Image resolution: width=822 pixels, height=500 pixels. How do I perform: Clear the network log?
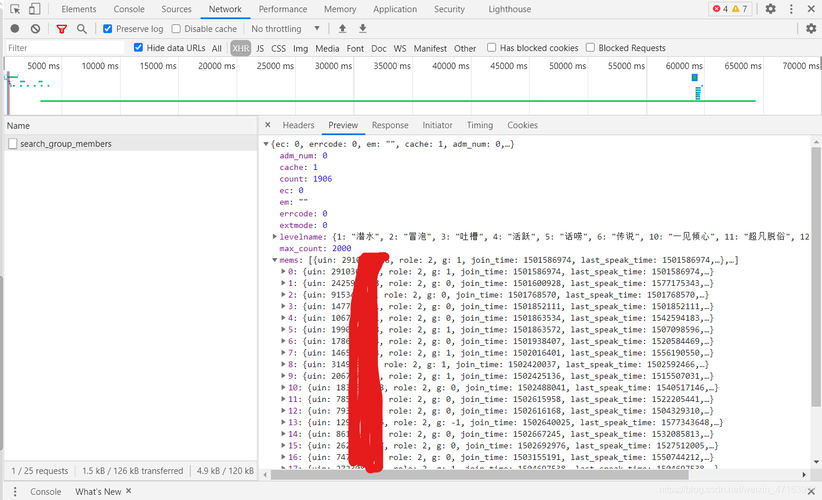35,29
